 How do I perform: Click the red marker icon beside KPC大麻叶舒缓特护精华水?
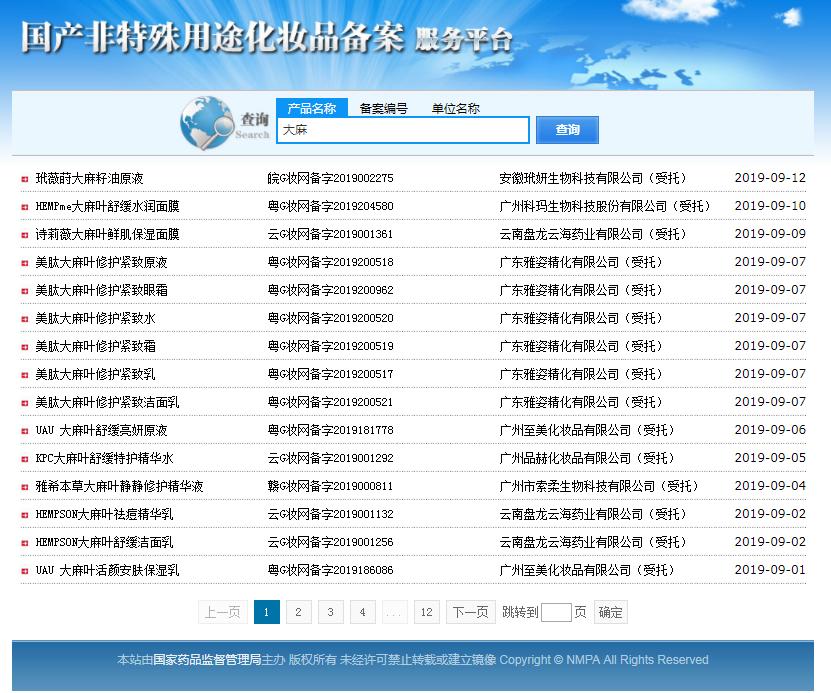coord(24,460)
